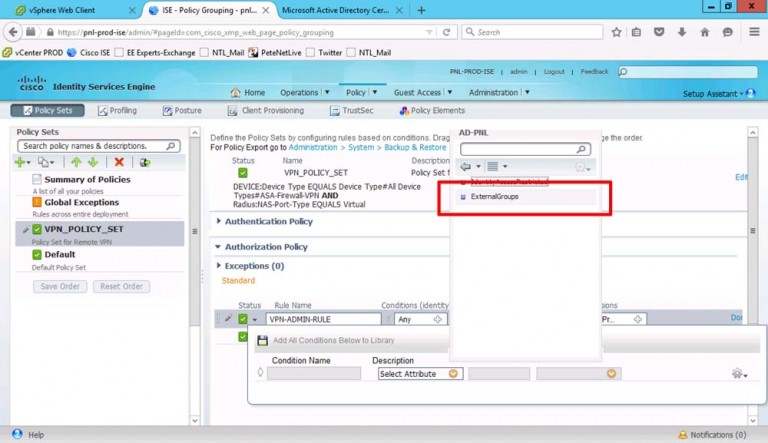The image size is (768, 443).
Task: Toggle the green check on VPN_POLICY_SET in sidebar
Action: (37, 229)
